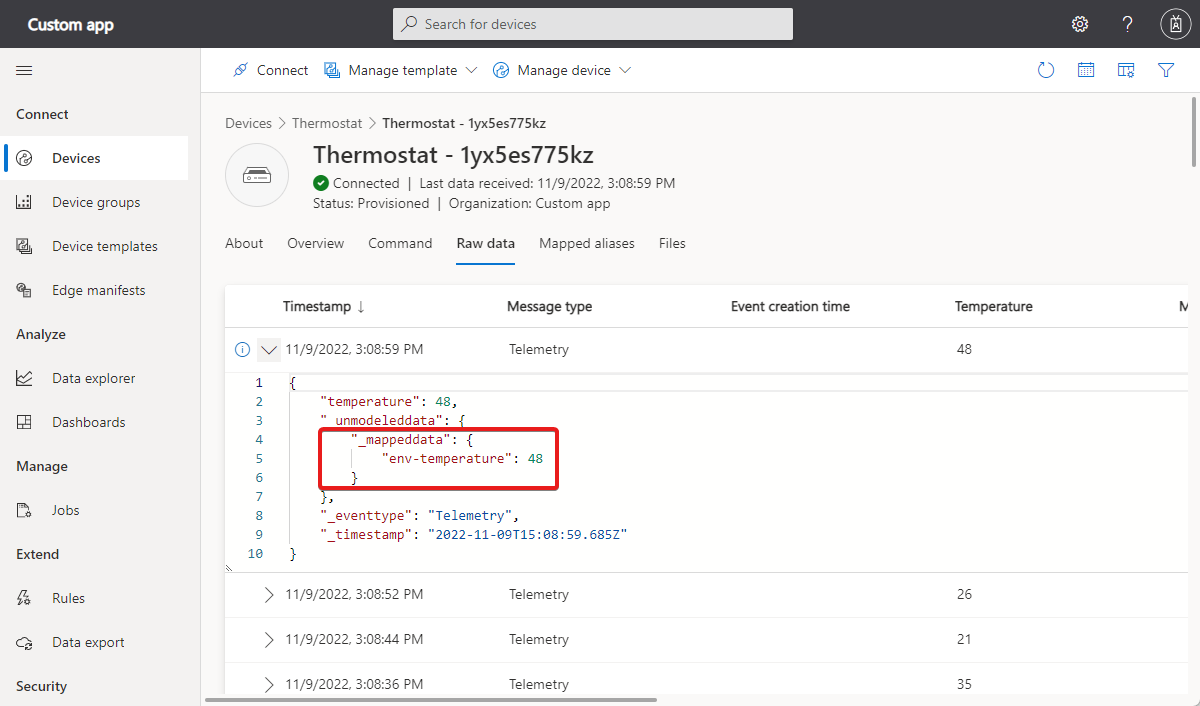Click info icon on 3:08:59 PM row
The height and width of the screenshot is (706, 1200).
point(241,350)
